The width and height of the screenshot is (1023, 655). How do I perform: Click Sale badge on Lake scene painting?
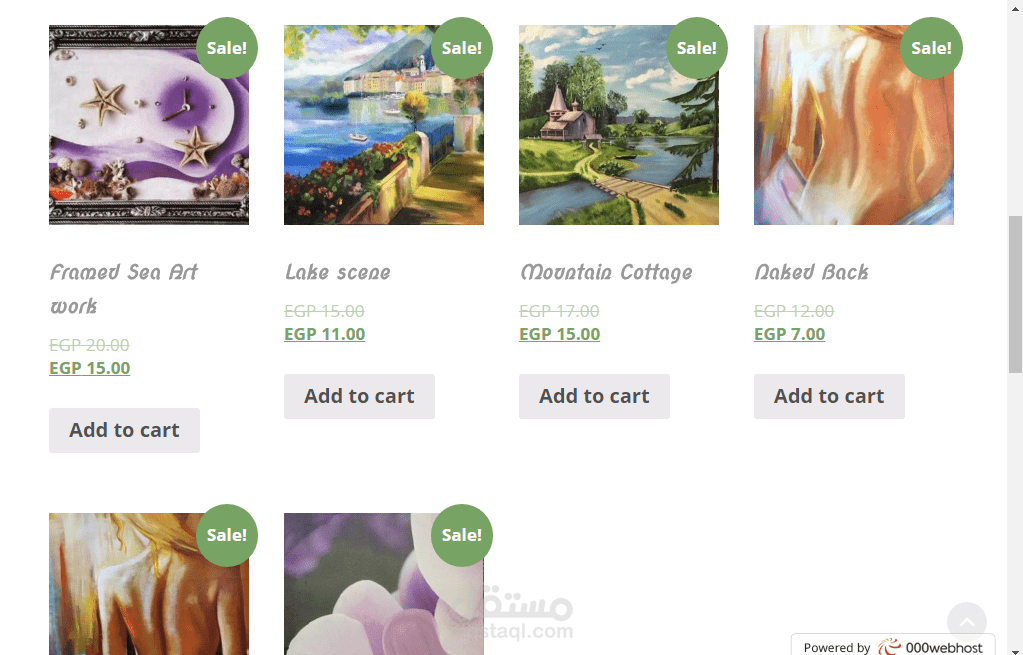pos(461,48)
